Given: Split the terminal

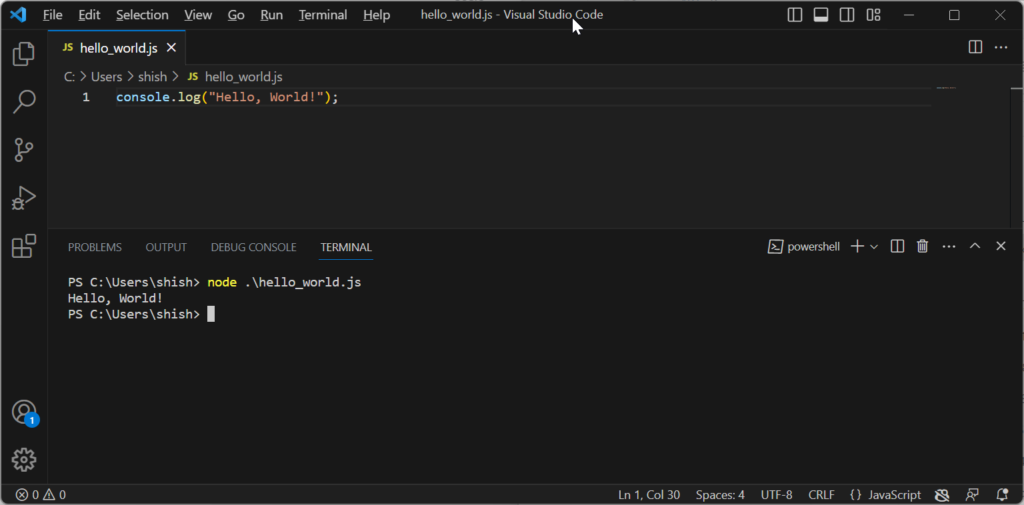Looking at the screenshot, I should click(x=897, y=246).
